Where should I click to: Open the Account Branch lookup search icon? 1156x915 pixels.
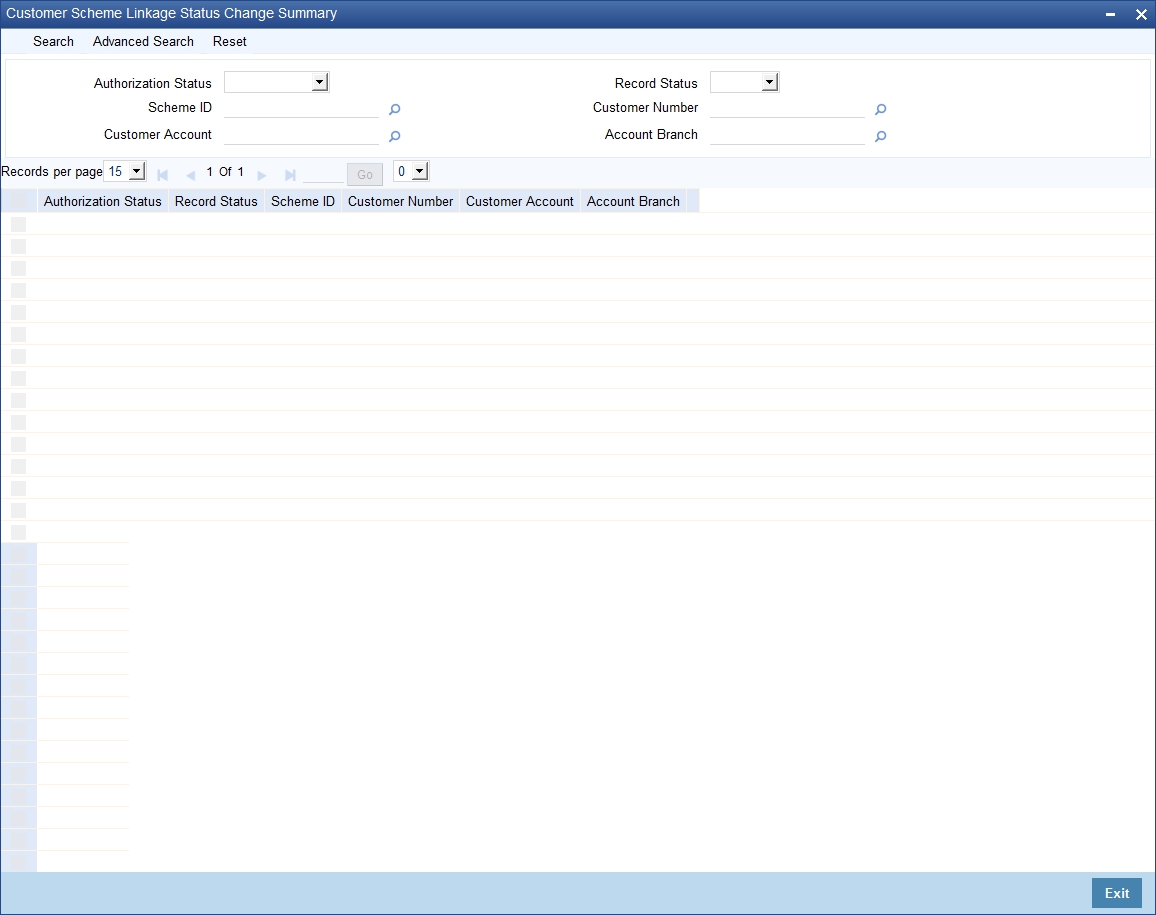point(880,136)
